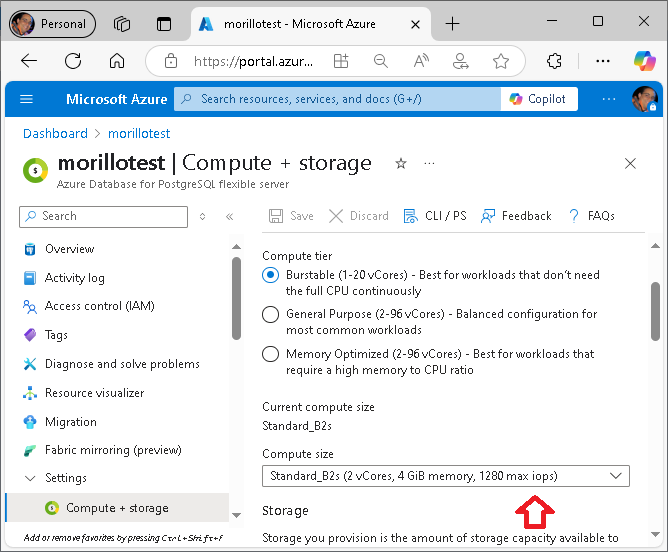Open the FAQs question mark icon
The image size is (668, 552).
pyautogui.click(x=574, y=216)
